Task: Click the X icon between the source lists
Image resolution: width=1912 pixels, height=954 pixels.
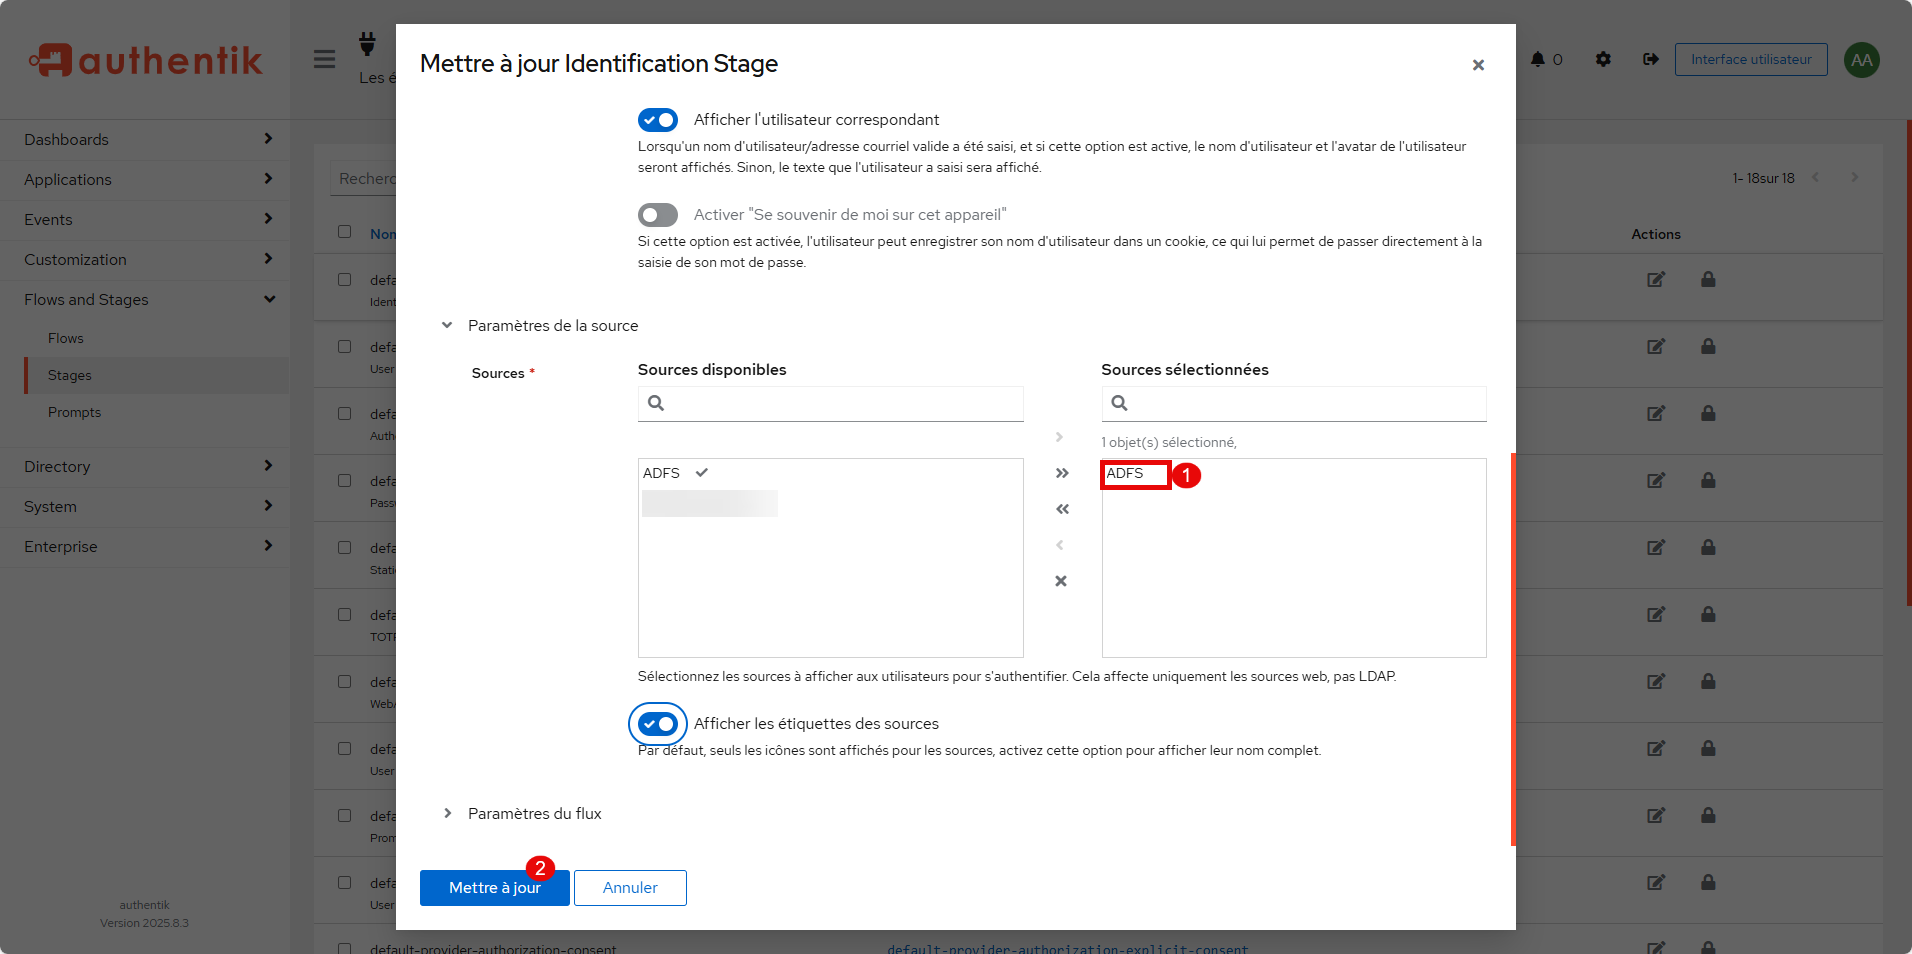Action: [1061, 581]
